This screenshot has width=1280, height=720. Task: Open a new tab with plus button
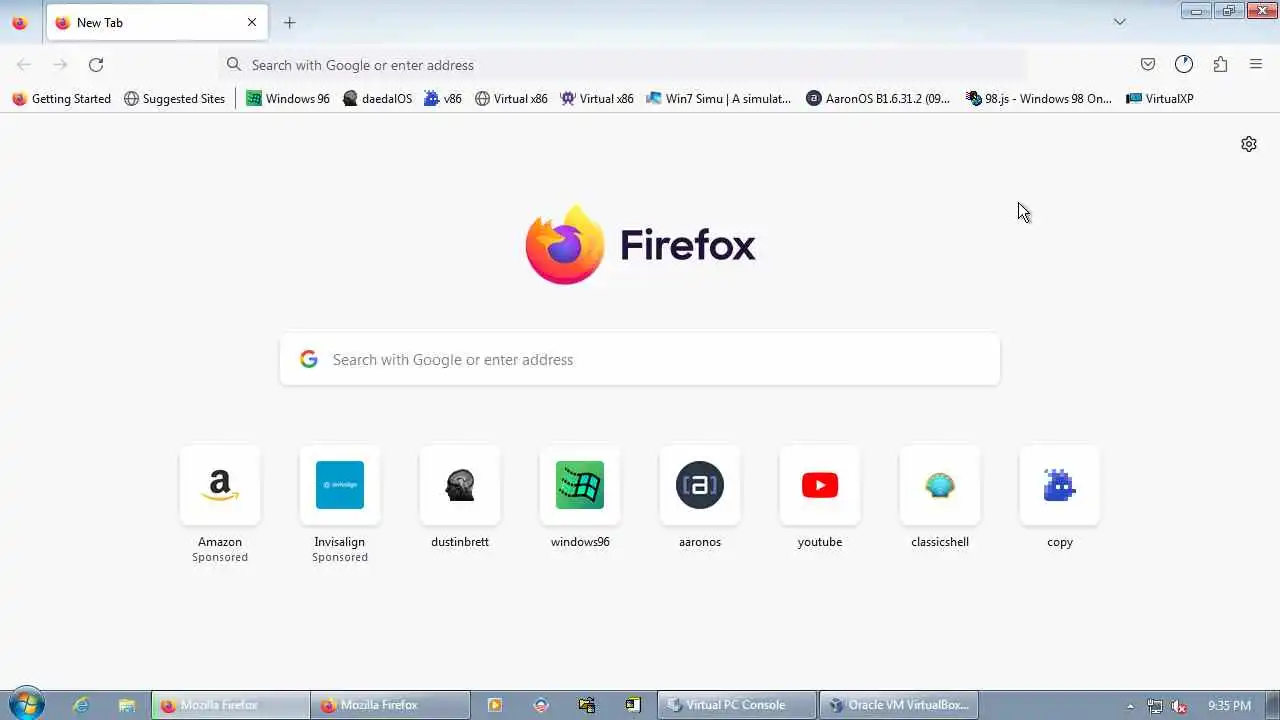coord(289,22)
